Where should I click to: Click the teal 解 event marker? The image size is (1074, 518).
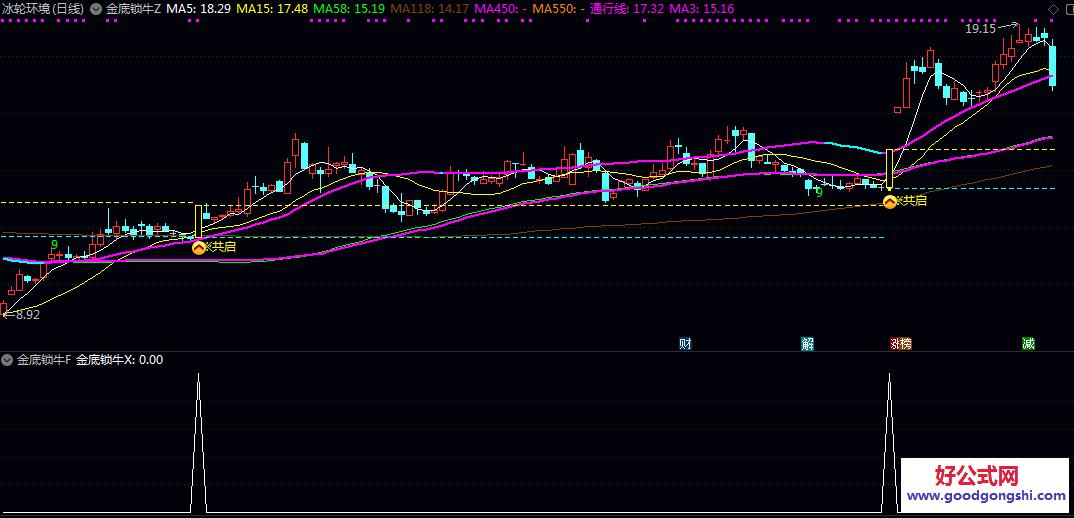tap(807, 344)
